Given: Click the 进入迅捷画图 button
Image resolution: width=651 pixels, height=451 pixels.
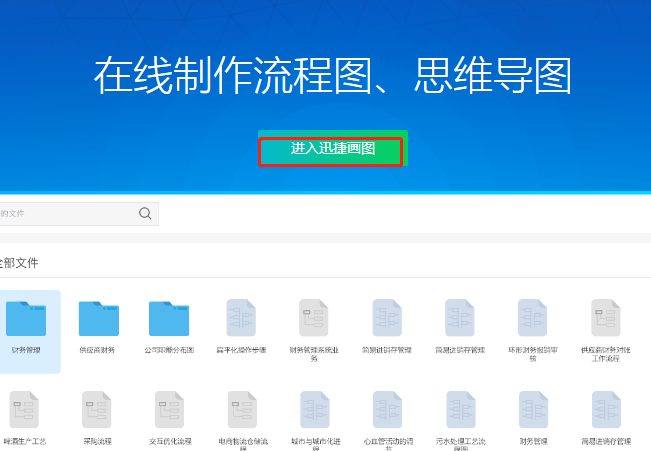Looking at the screenshot, I should [333, 148].
